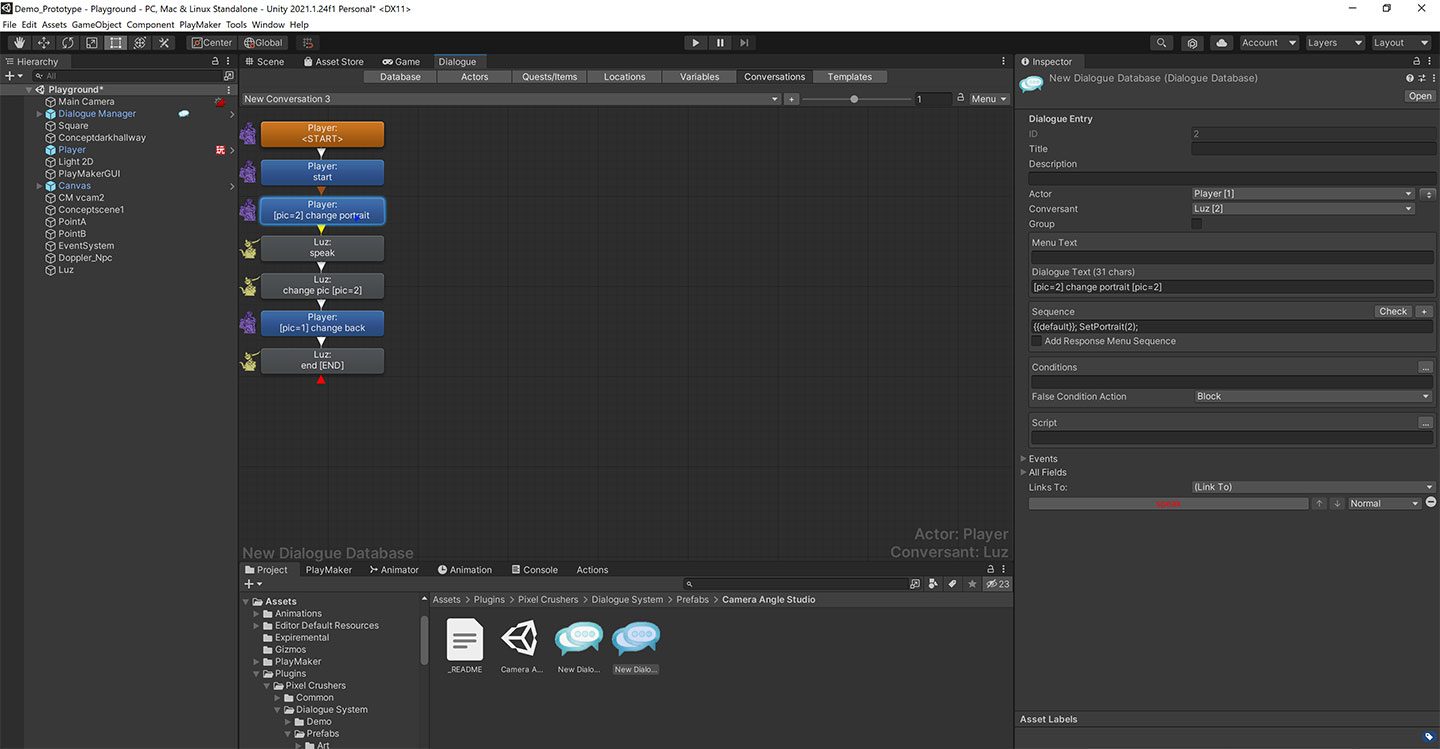Open Inspector preset settings icon

tap(1421, 78)
